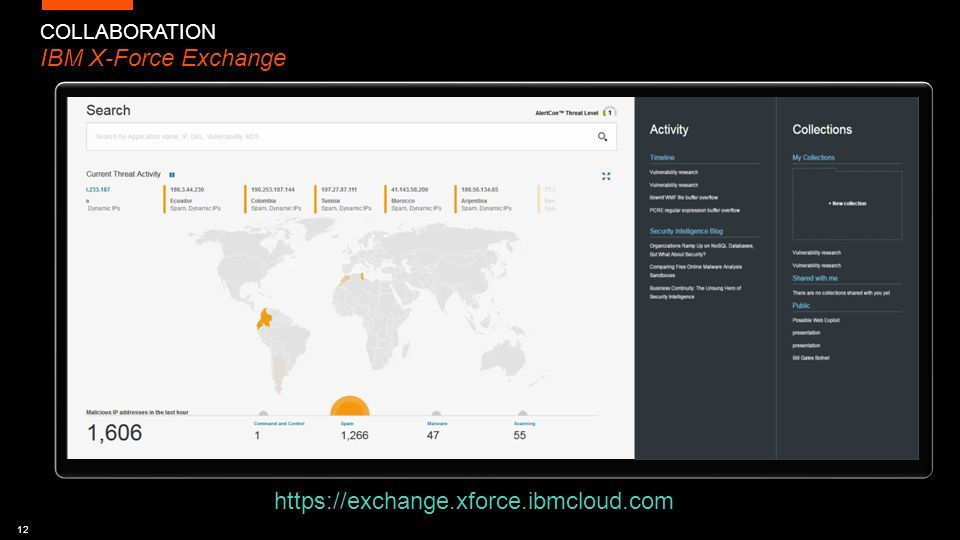Click the magnifying glass search icon
This screenshot has height=540, width=960.
[602, 137]
